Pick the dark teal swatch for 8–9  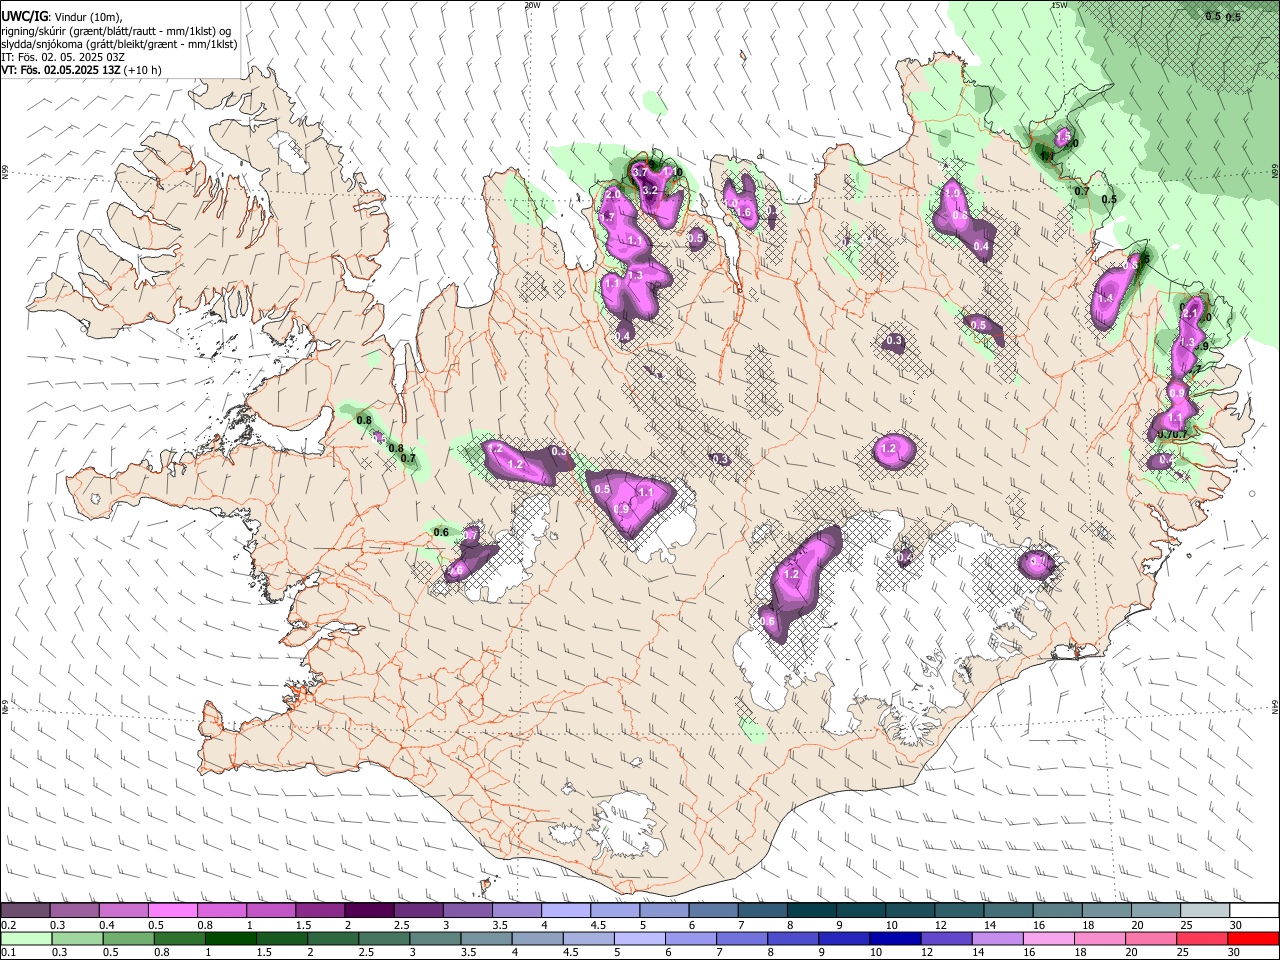(810, 910)
